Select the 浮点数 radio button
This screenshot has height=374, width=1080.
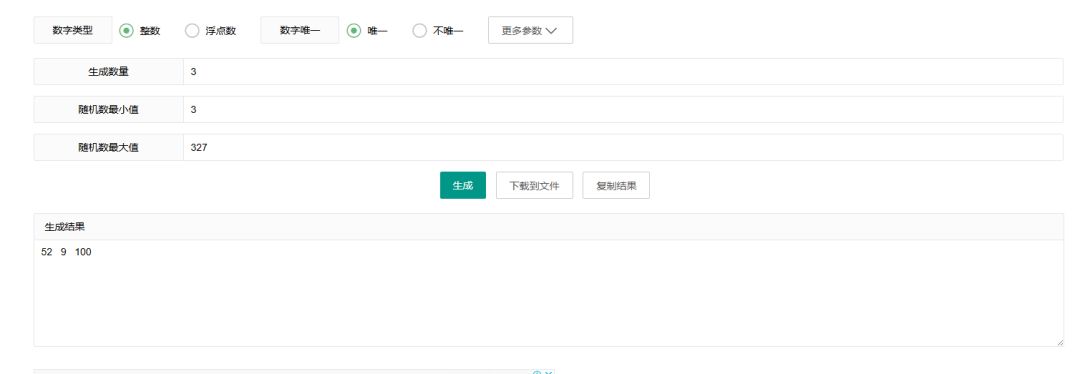192,30
